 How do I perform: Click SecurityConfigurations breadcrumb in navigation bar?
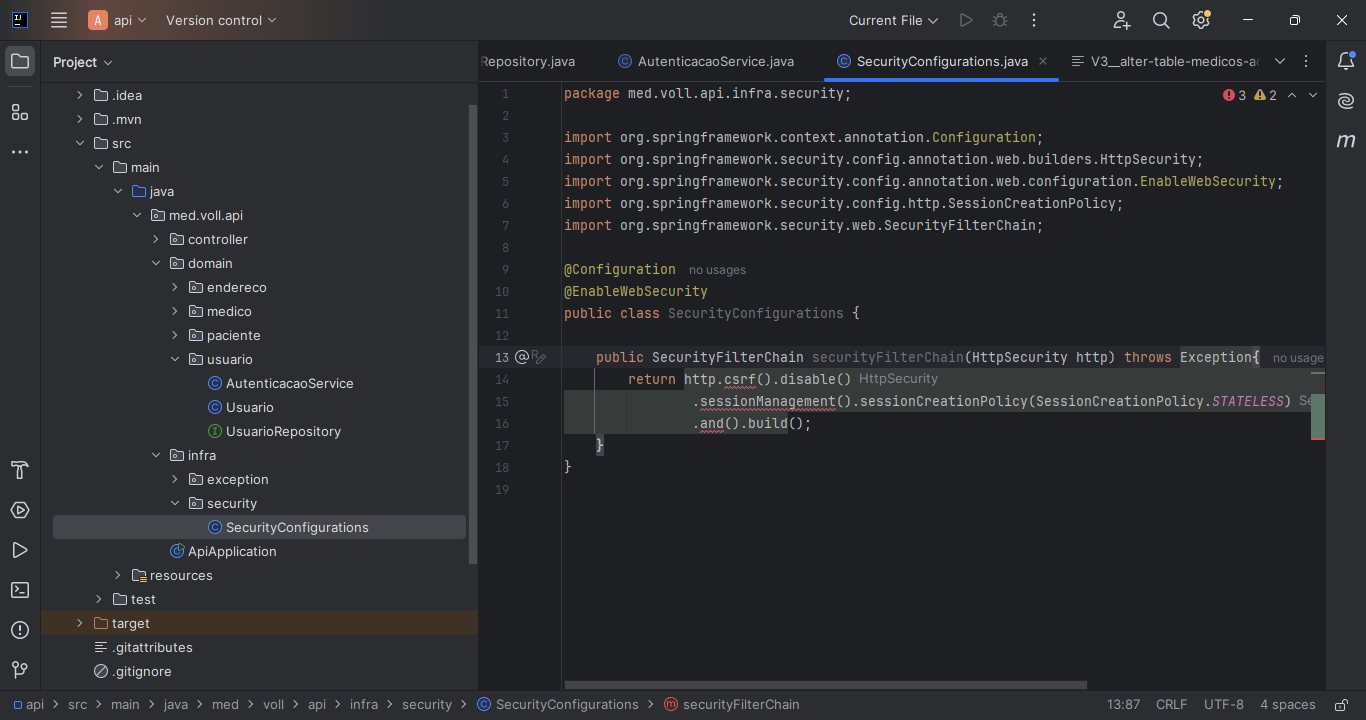(x=558, y=704)
